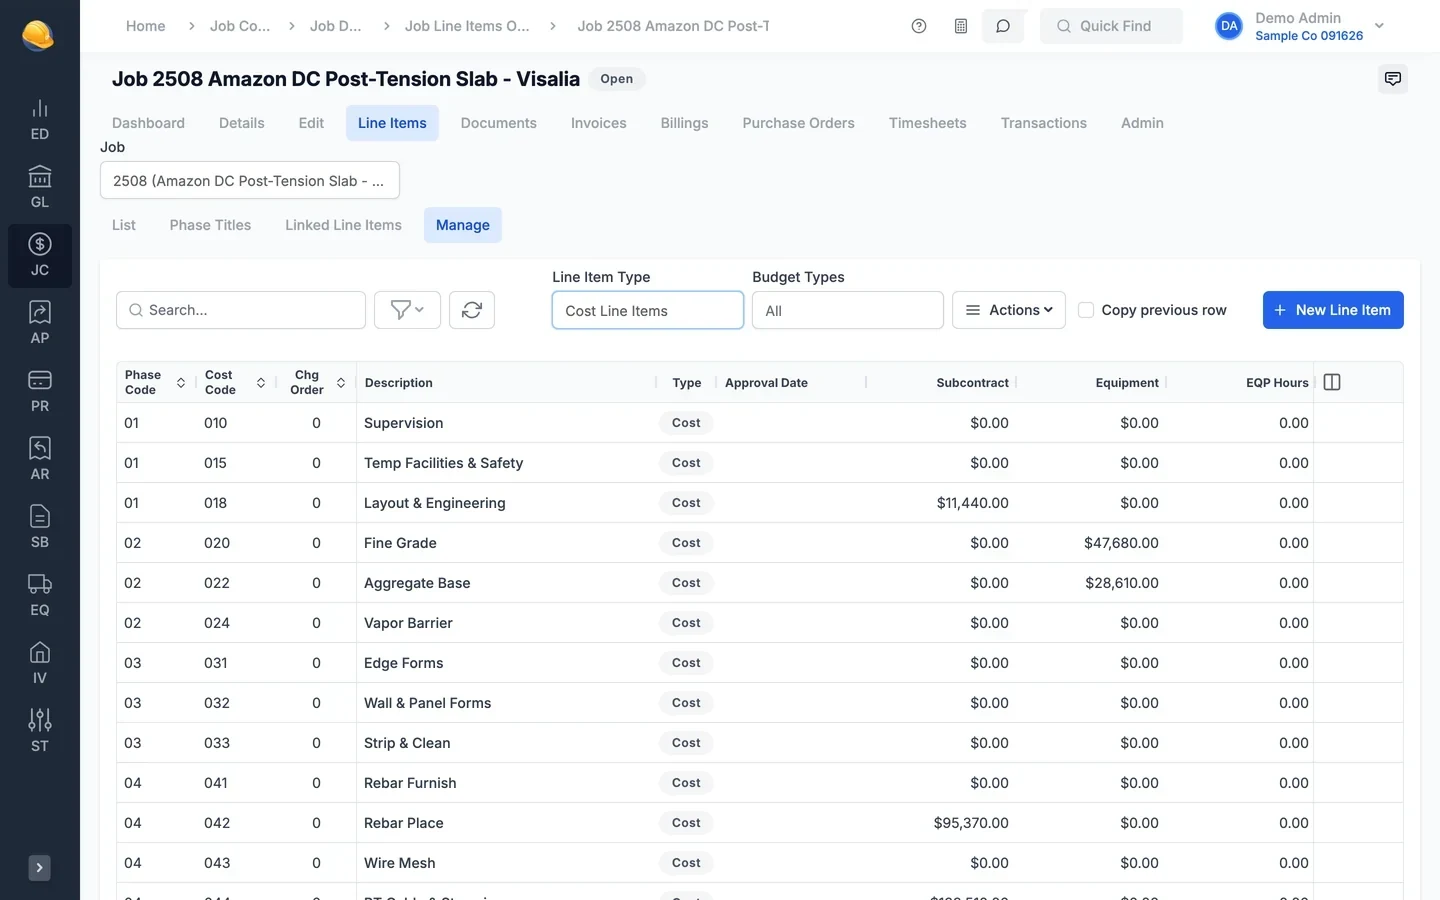Open the IV inventory module
The image size is (1440, 900).
tap(39, 664)
